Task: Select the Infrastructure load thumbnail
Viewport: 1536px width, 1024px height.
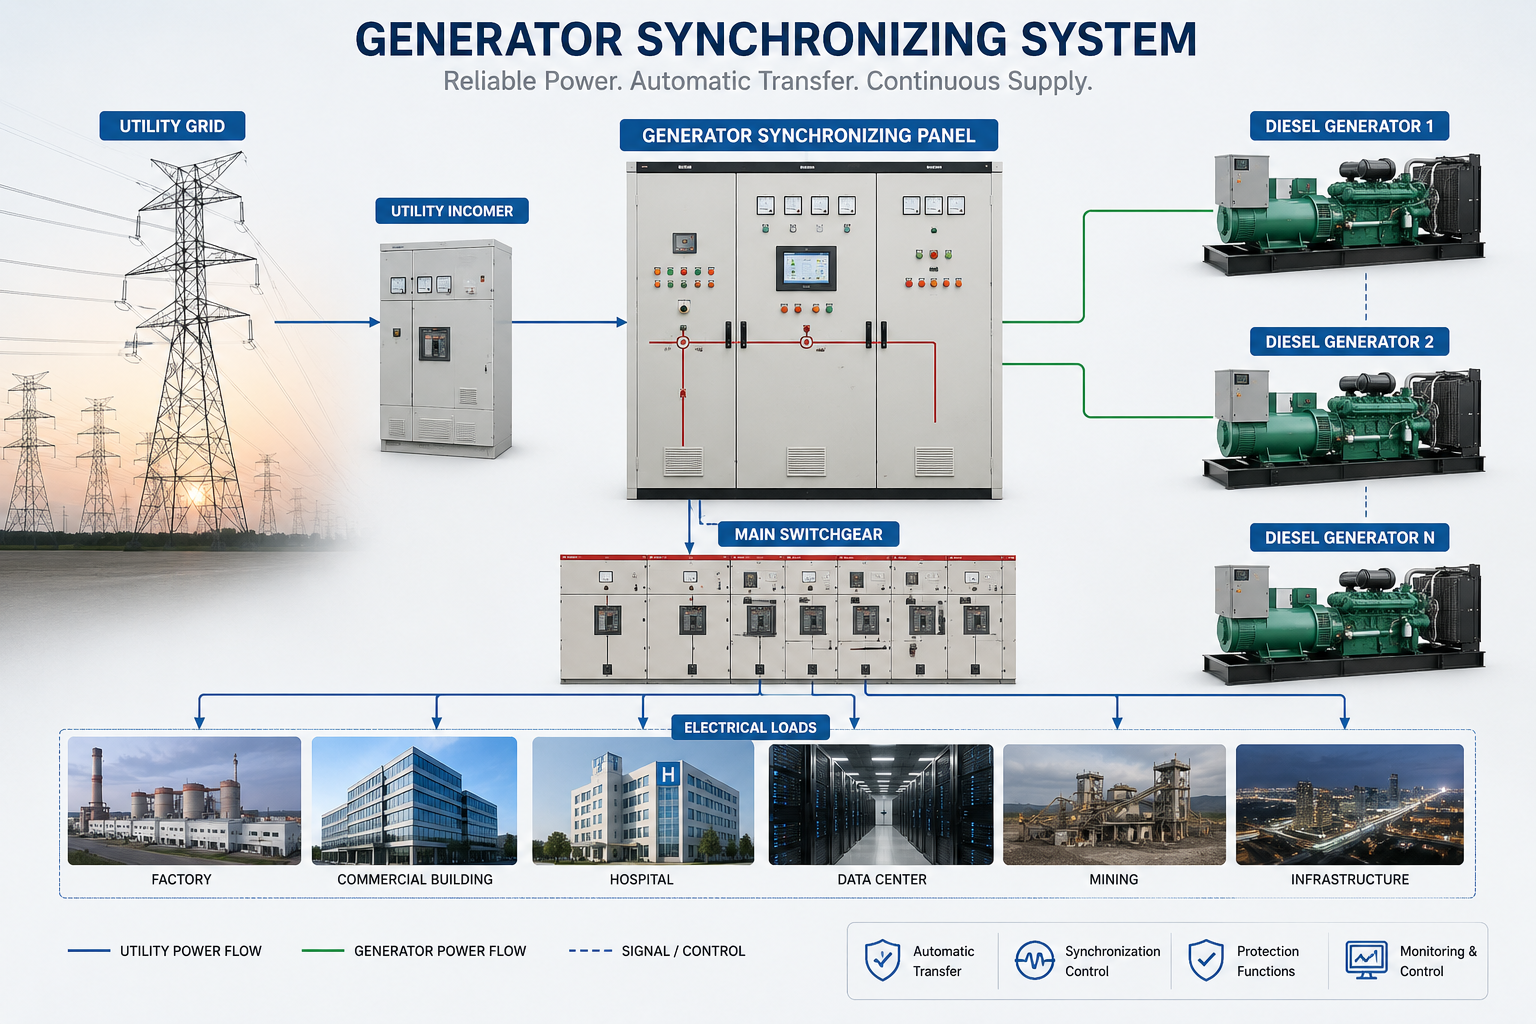Action: pyautogui.click(x=1350, y=804)
